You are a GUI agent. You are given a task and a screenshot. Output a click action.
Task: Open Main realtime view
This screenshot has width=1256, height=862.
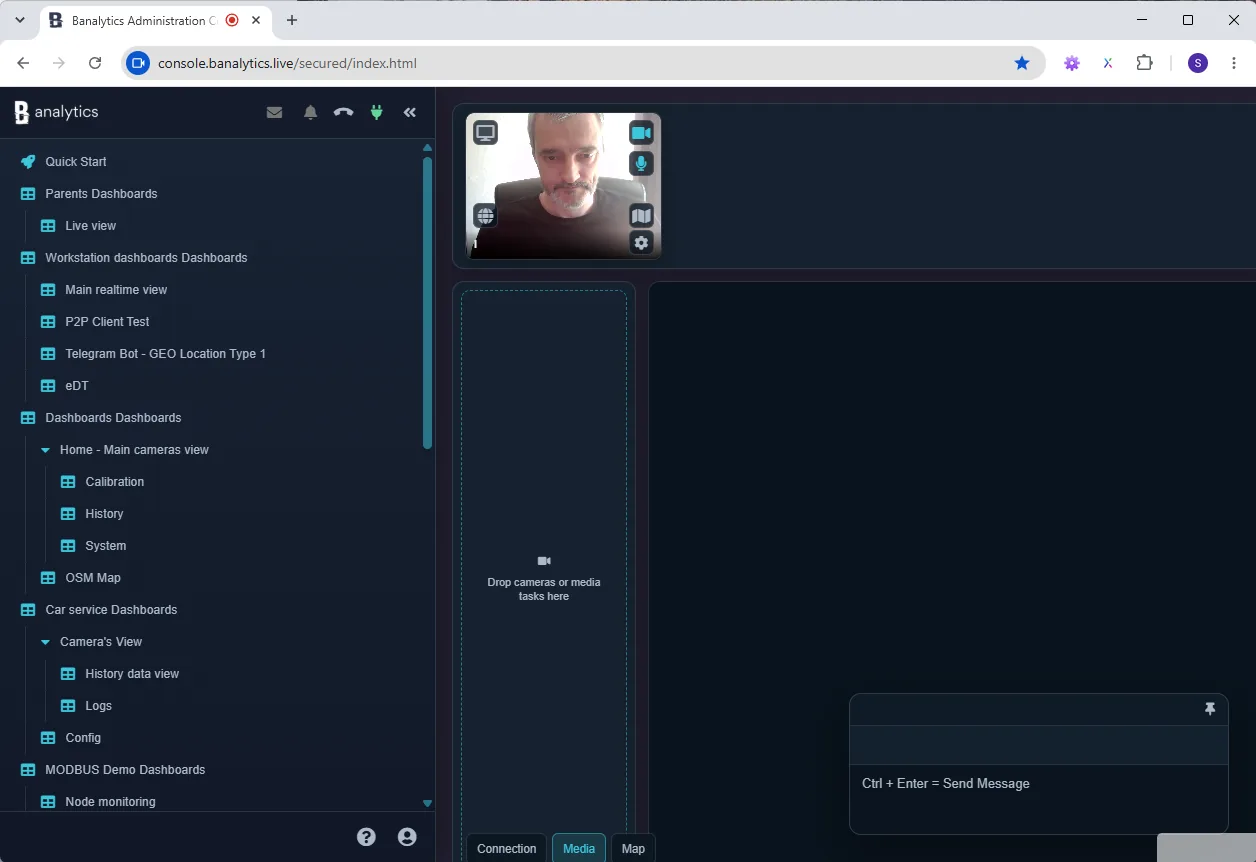click(116, 289)
